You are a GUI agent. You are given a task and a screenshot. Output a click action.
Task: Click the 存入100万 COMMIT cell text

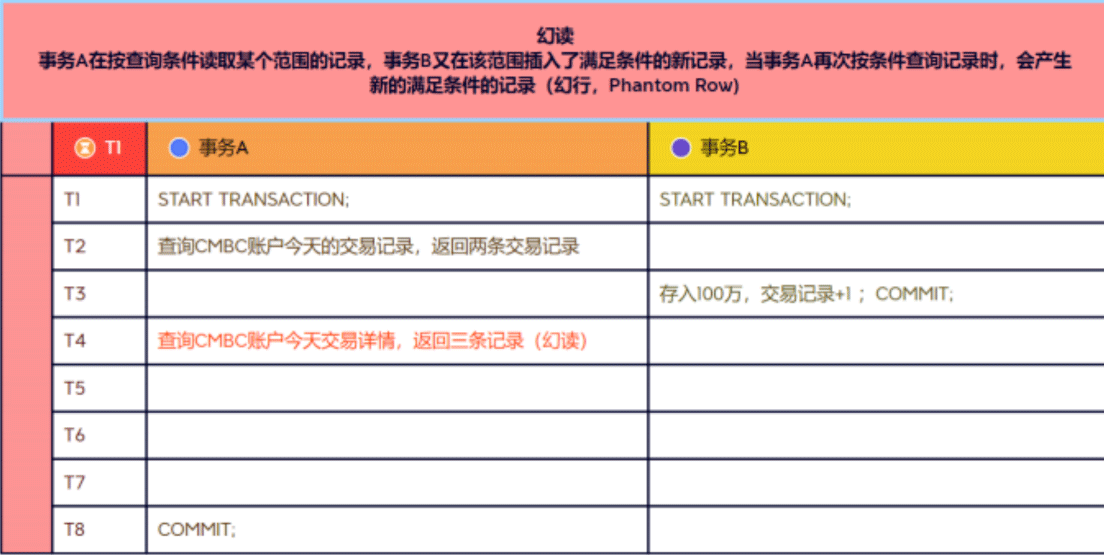[x=806, y=294]
